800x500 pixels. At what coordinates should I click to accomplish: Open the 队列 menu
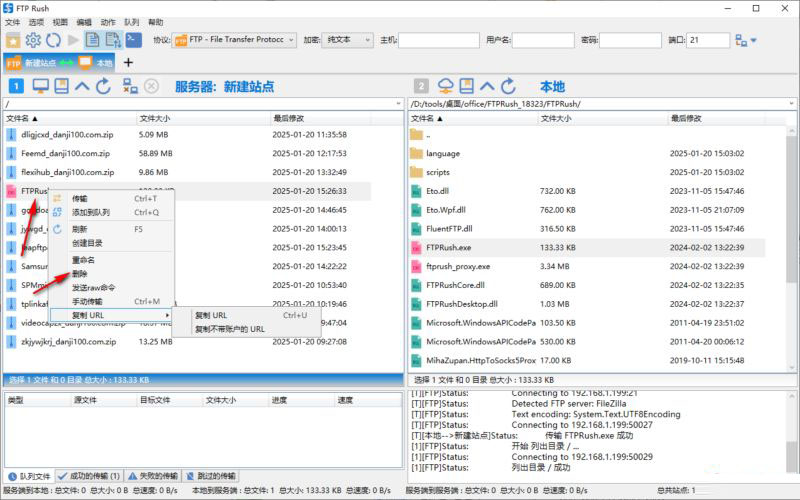(x=132, y=22)
